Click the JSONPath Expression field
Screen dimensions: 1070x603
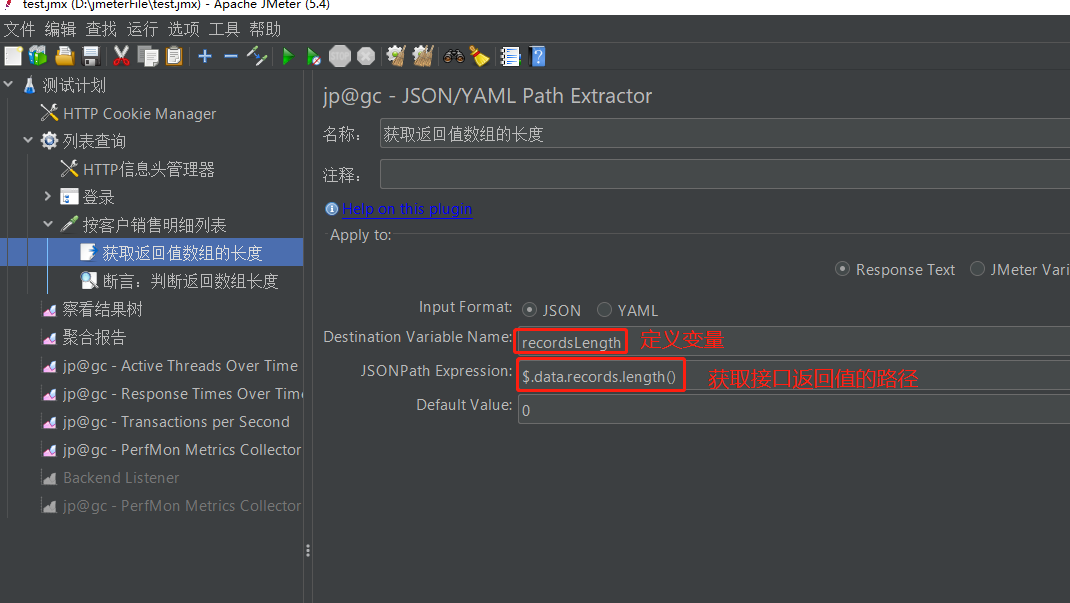point(794,376)
